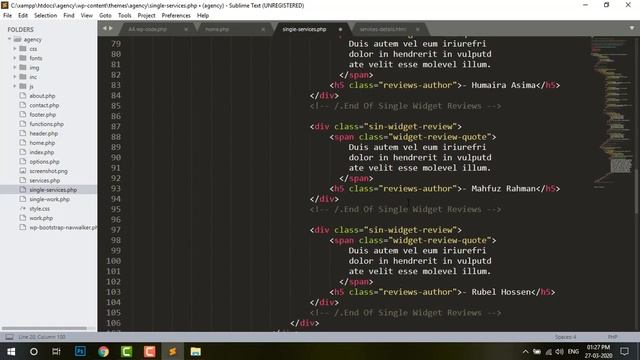The height and width of the screenshot is (360, 640).
Task: Open the File menu
Action: point(7,16)
